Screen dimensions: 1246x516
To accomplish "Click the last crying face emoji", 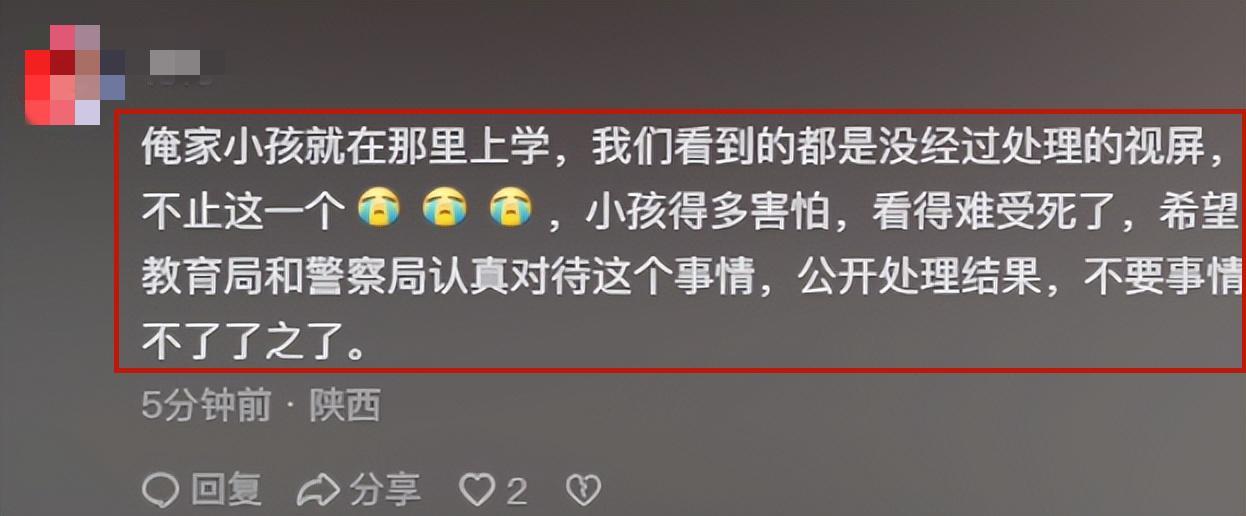I will click(511, 210).
